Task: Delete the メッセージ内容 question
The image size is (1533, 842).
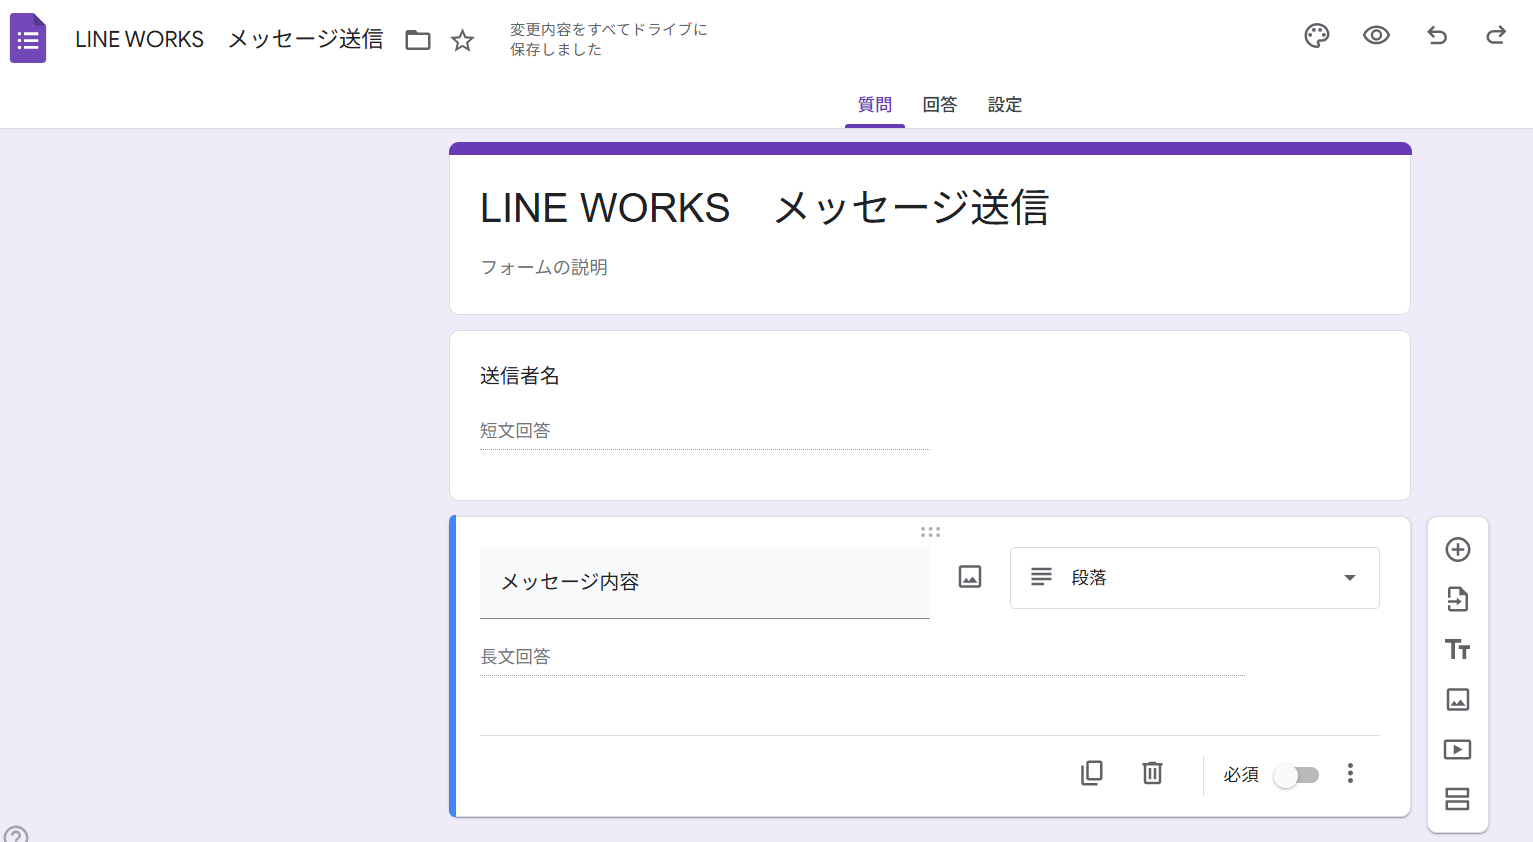Action: pyautogui.click(x=1153, y=773)
